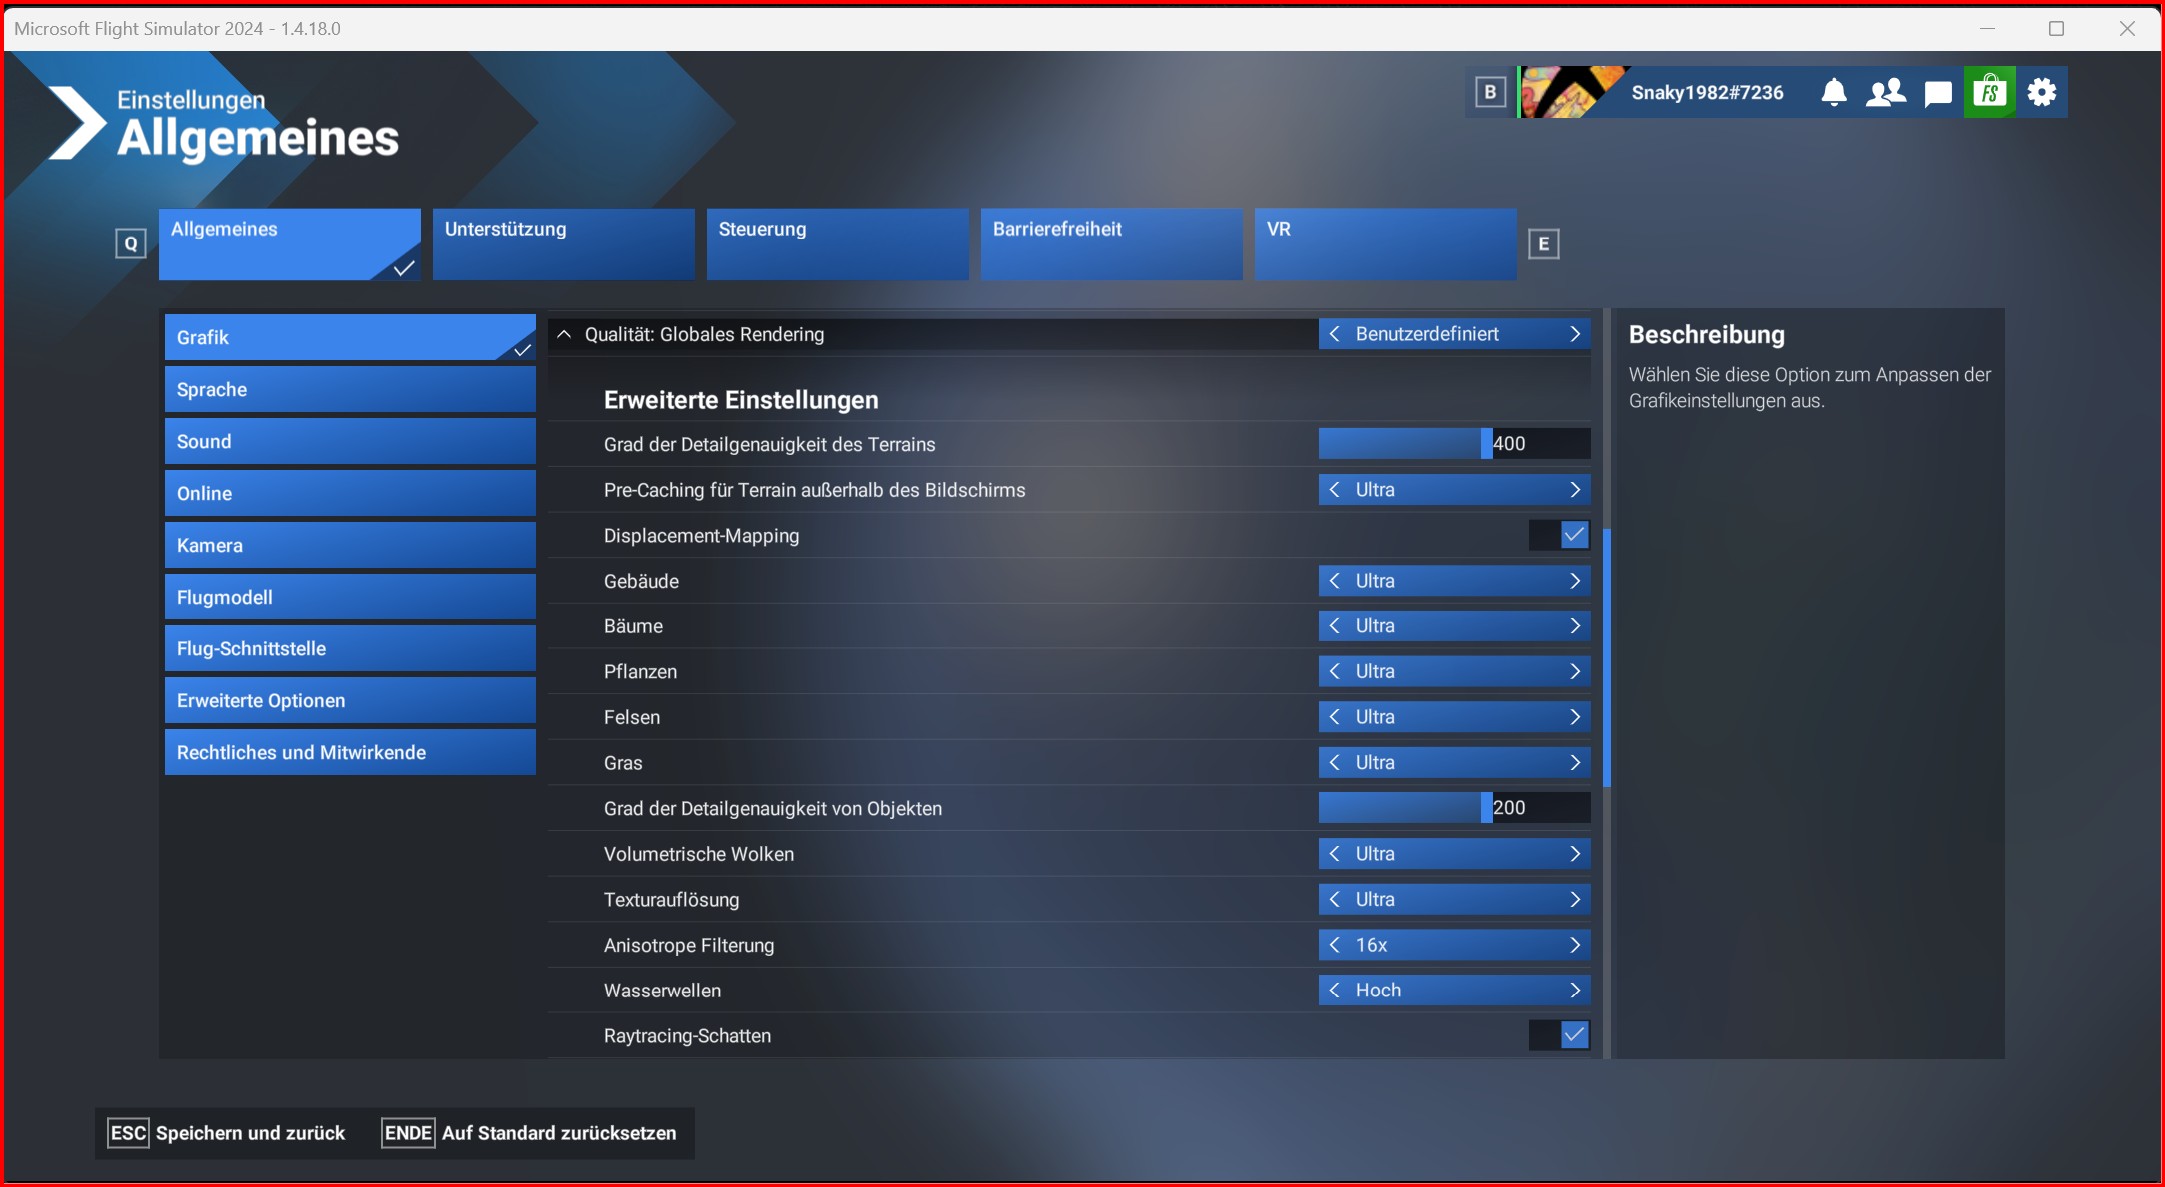The height and width of the screenshot is (1187, 2165).
Task: Click right arrow on Gebäude quality selector
Action: (x=1575, y=581)
